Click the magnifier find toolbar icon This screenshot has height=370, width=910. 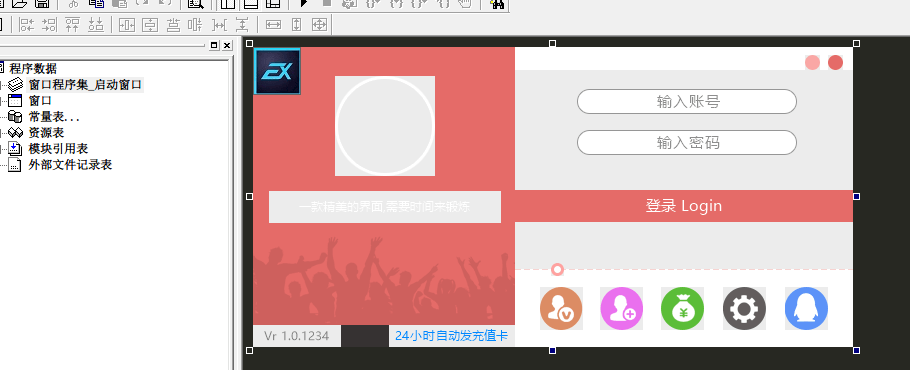click(196, 3)
